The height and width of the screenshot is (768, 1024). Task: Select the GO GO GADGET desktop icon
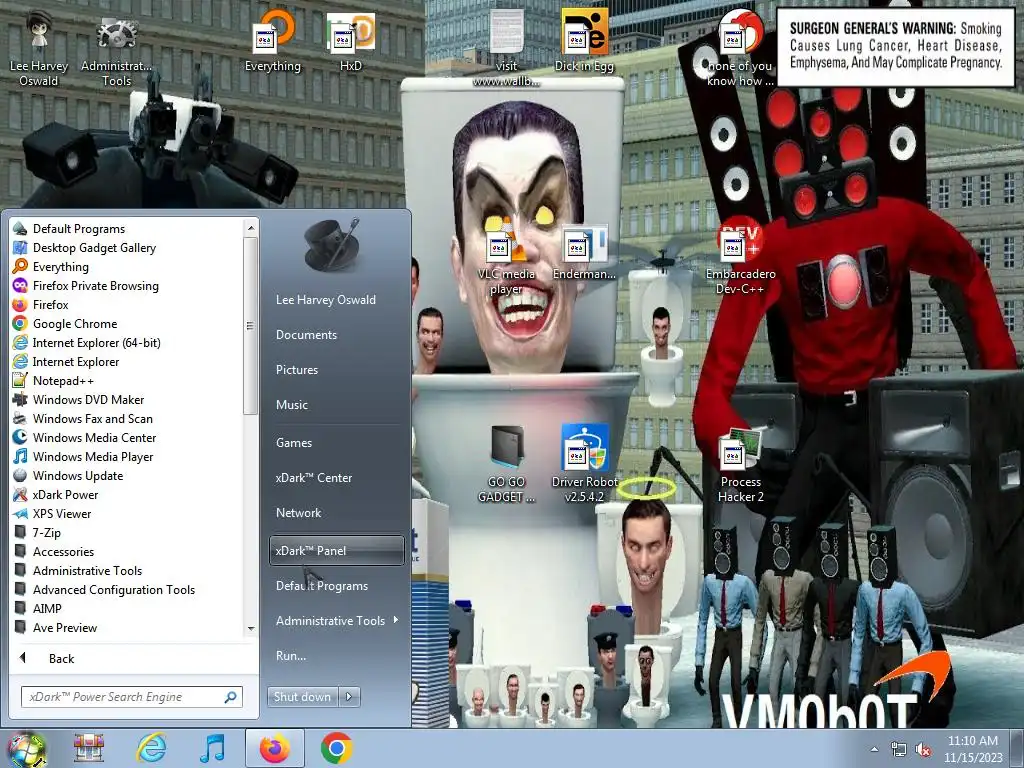click(x=506, y=464)
